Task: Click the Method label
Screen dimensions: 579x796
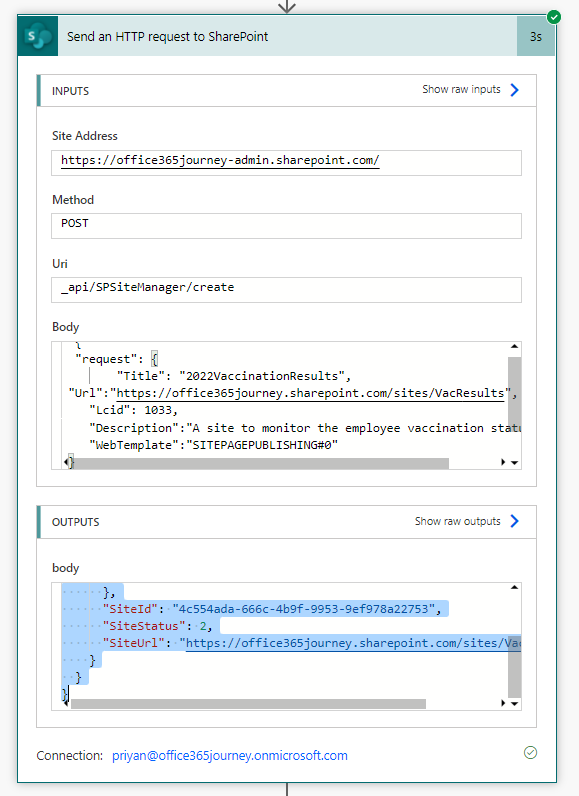Action: point(73,200)
